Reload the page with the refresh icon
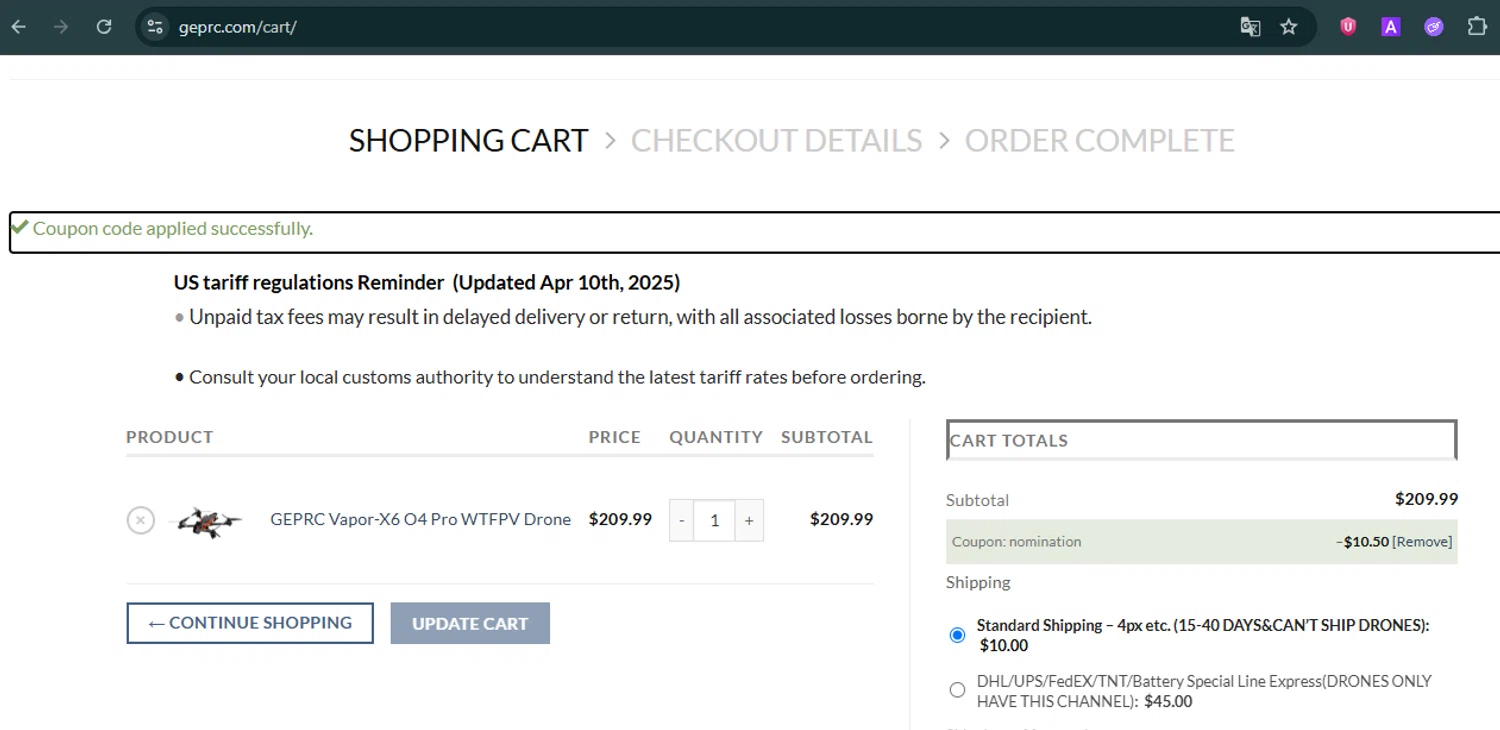 coord(104,27)
